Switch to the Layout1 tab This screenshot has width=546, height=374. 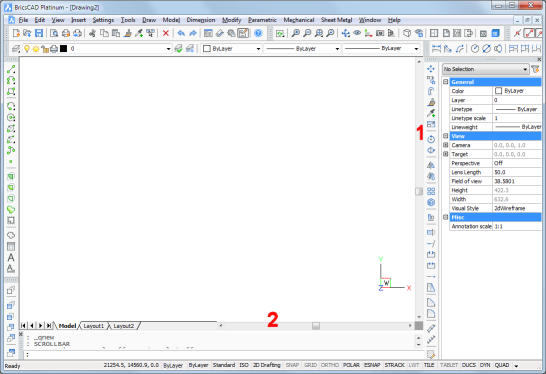94,326
